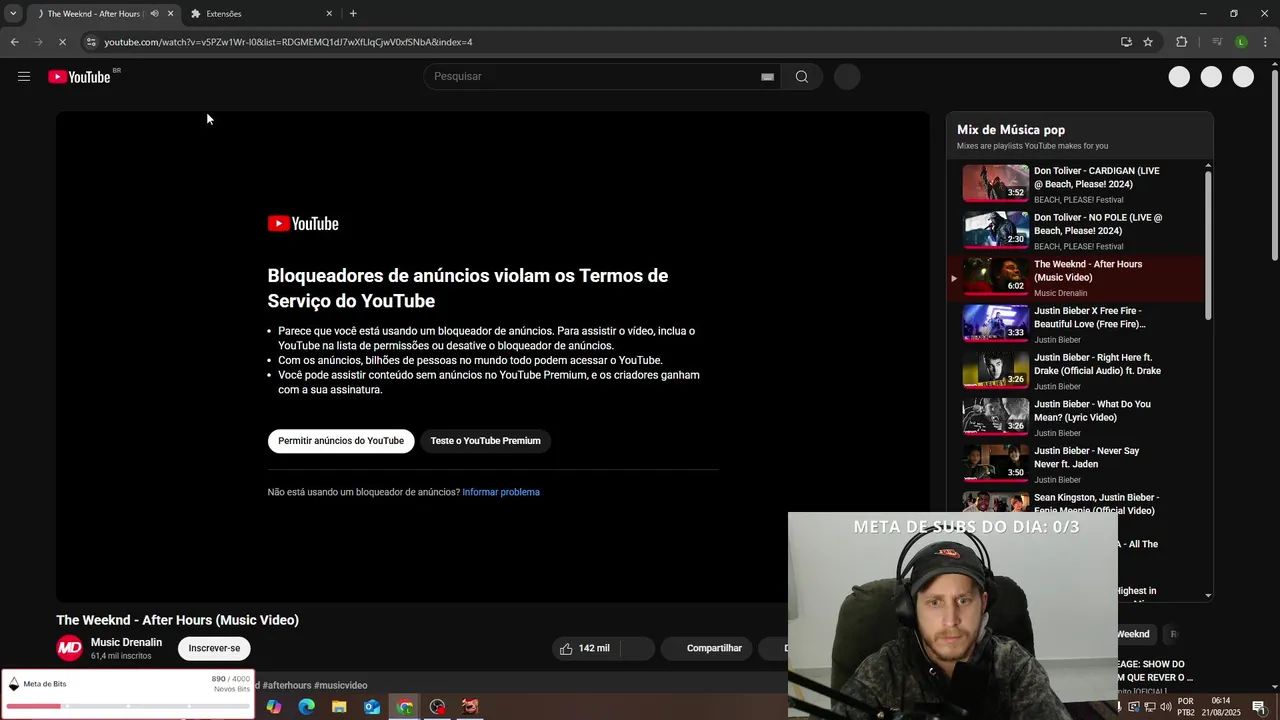This screenshot has width=1280, height=720.
Task: Open File Explorer from the taskbar
Action: (x=339, y=707)
